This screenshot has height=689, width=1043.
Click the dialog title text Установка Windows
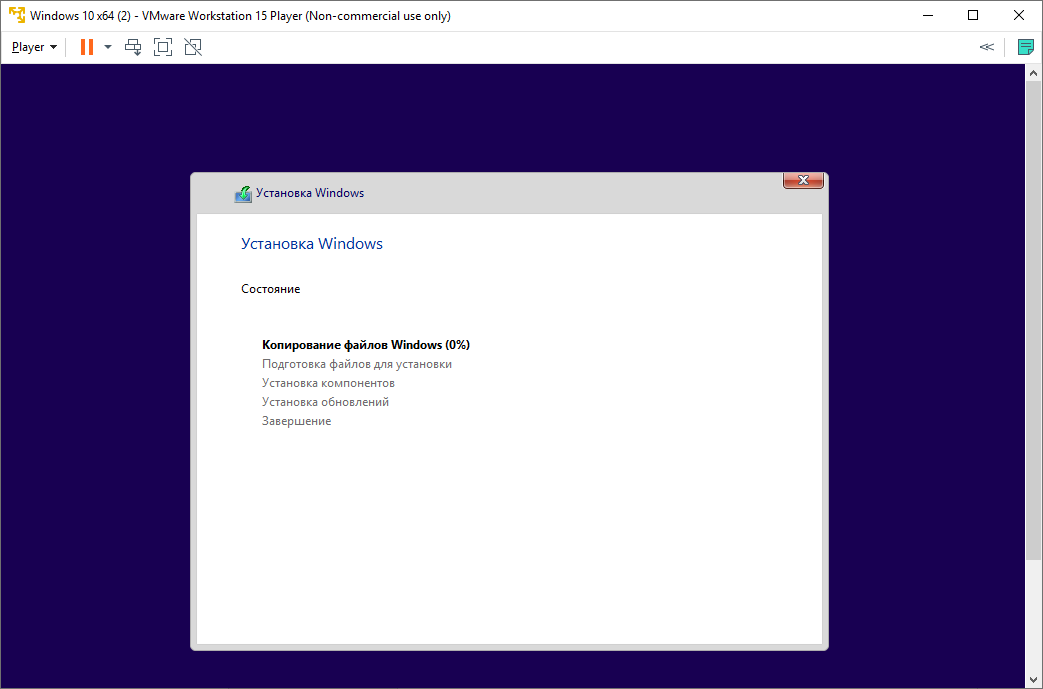pyautogui.click(x=310, y=193)
